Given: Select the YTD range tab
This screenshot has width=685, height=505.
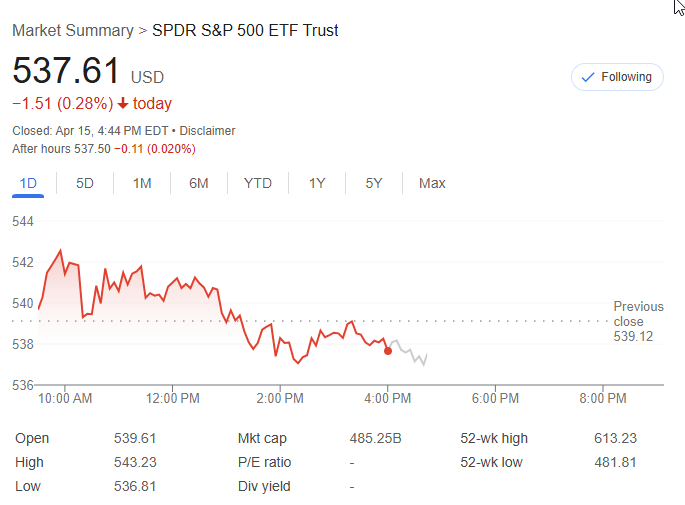Looking at the screenshot, I should [258, 183].
